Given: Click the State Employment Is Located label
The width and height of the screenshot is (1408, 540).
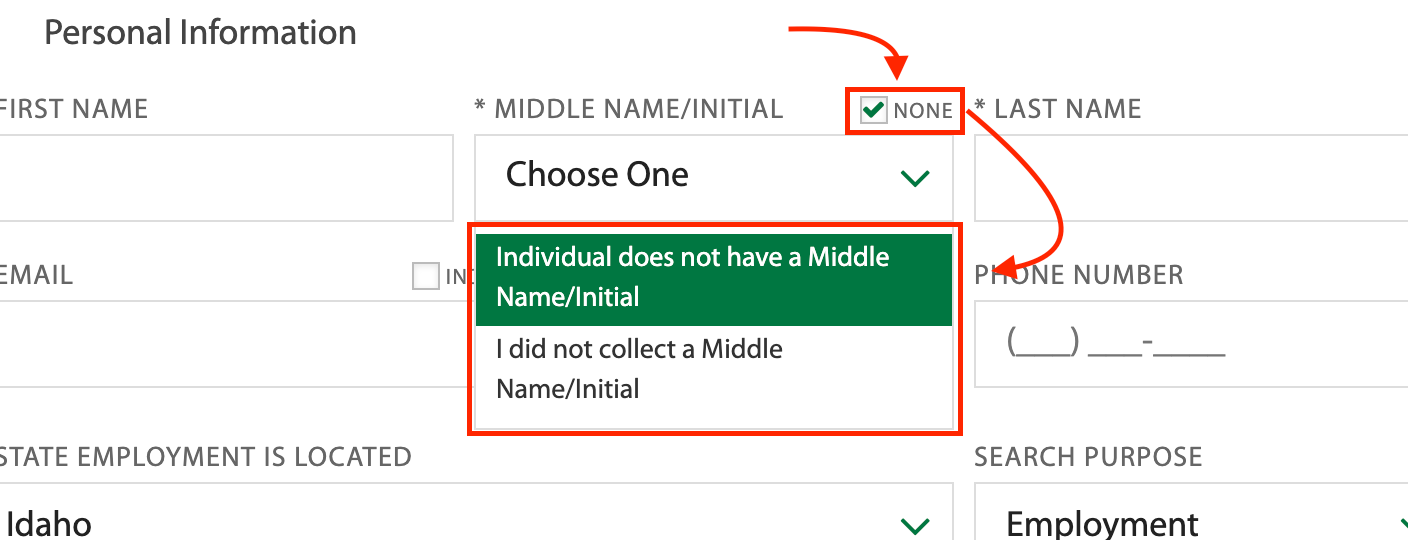Looking at the screenshot, I should pyautogui.click(x=205, y=457).
